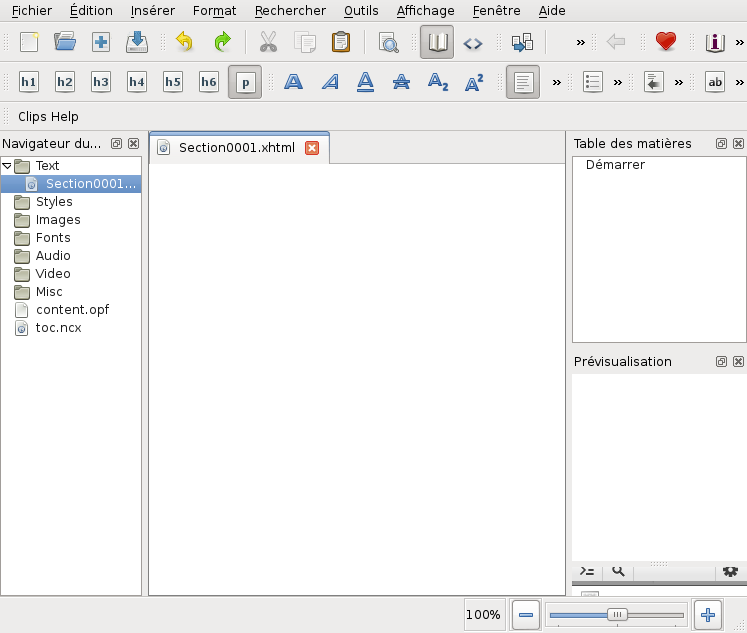Image resolution: width=747 pixels, height=633 pixels.
Task: Apply strikethrough formatting icon
Action: [x=401, y=82]
